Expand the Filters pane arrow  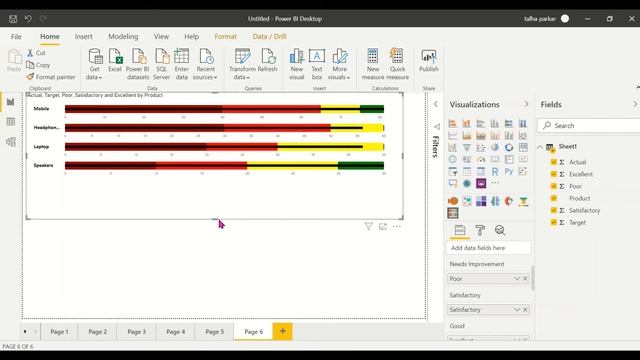point(436,104)
